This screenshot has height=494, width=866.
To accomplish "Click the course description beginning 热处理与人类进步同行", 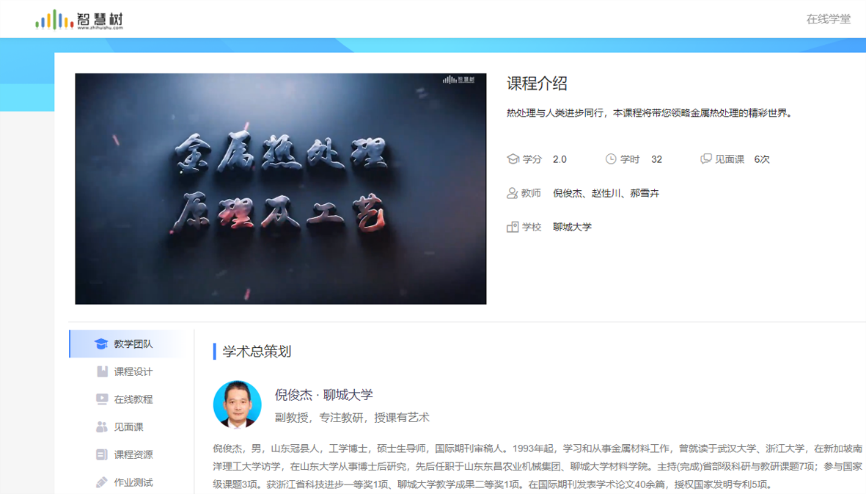I will click(x=650, y=113).
